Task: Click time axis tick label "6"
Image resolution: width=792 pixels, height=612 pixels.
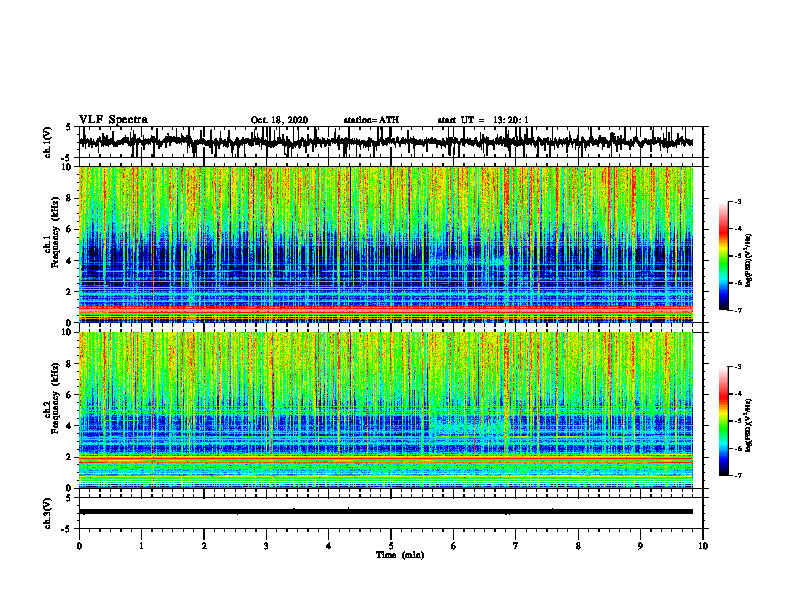Action: (454, 546)
